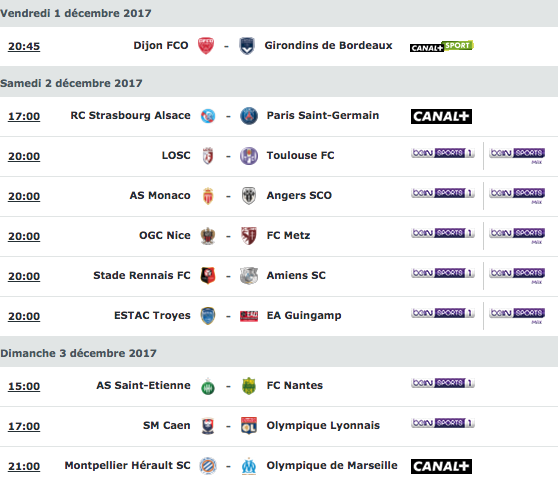
Task: Select the EA Guingamp team name
Action: (x=304, y=316)
